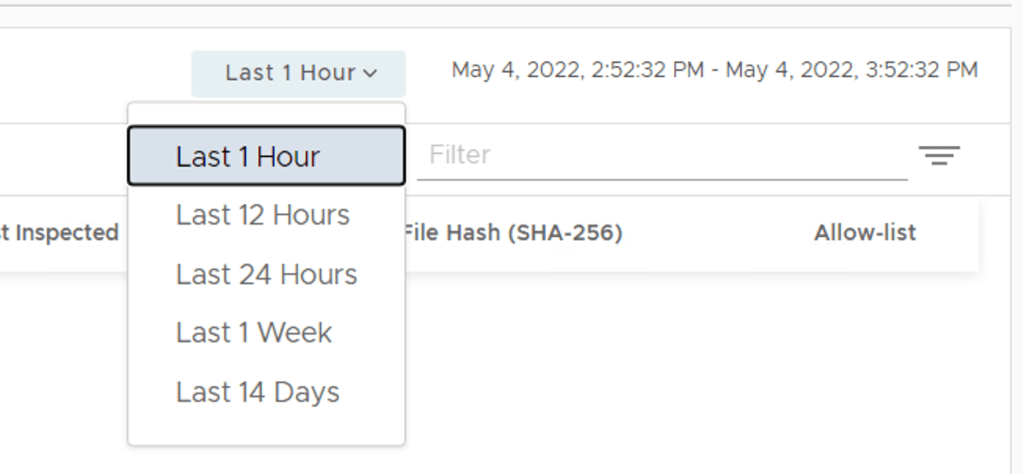
Task: Click blank padding below Last 14 Days option
Action: tap(266, 430)
